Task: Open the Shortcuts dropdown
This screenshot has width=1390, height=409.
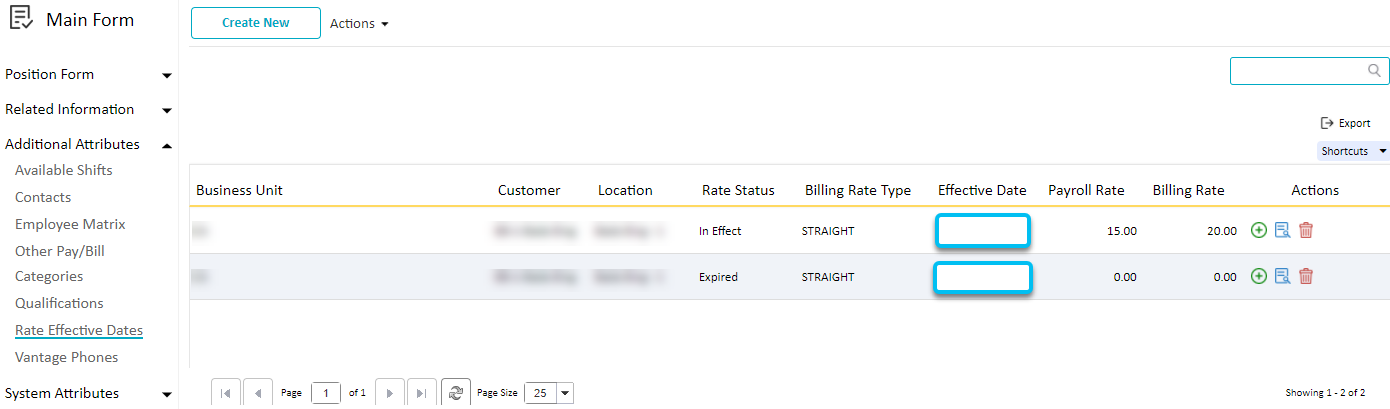Action: [1353, 151]
